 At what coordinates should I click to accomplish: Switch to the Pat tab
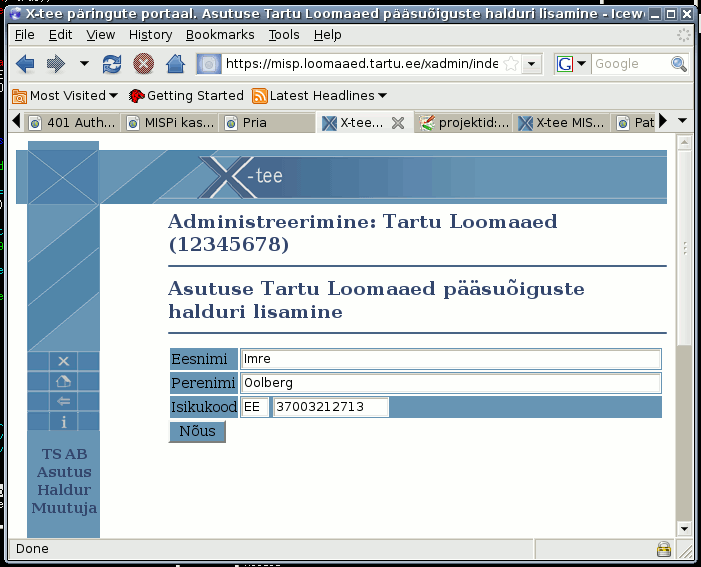[x=635, y=123]
